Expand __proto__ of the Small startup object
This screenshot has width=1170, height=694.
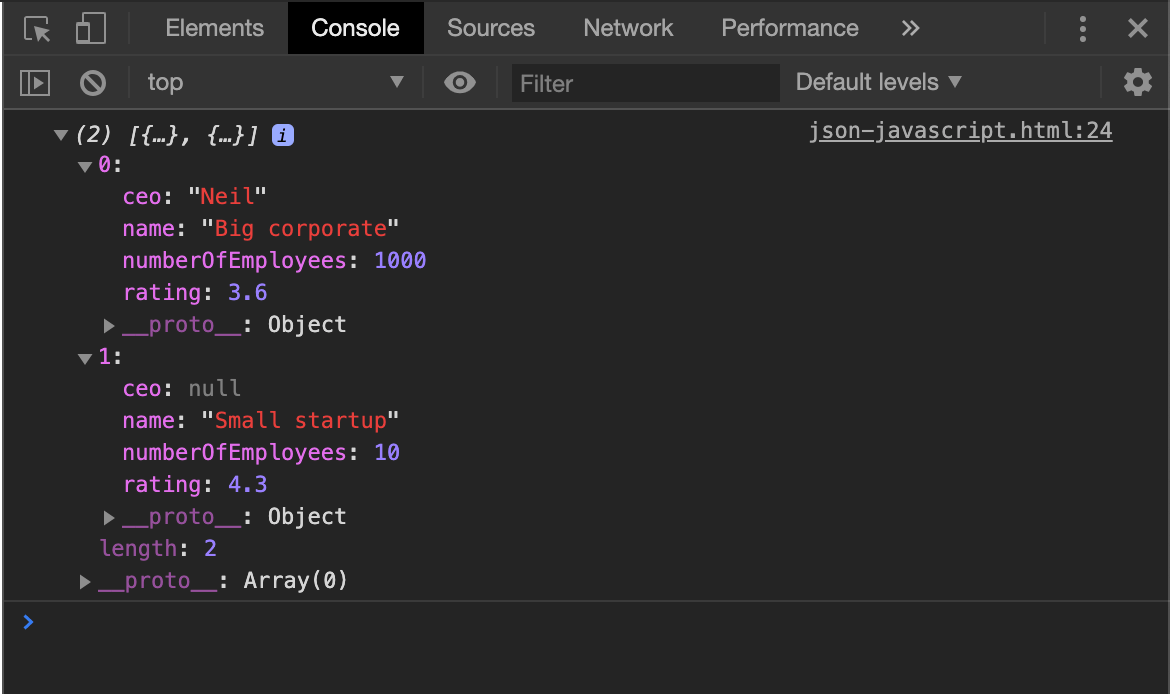click(x=108, y=517)
